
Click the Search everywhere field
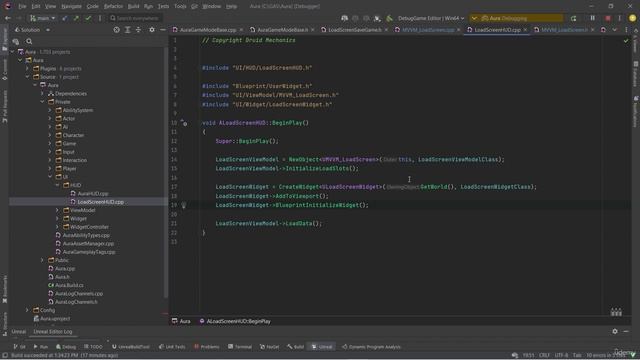point(135,18)
